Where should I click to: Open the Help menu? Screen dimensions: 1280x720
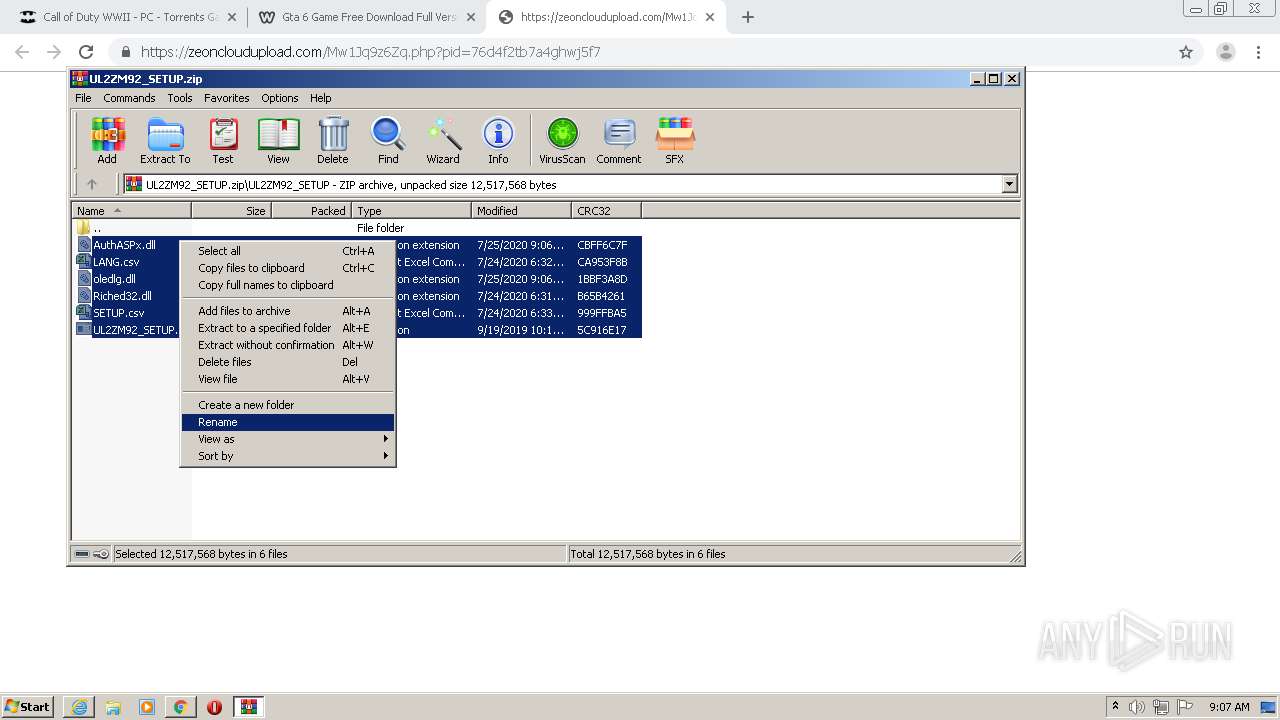coord(320,98)
